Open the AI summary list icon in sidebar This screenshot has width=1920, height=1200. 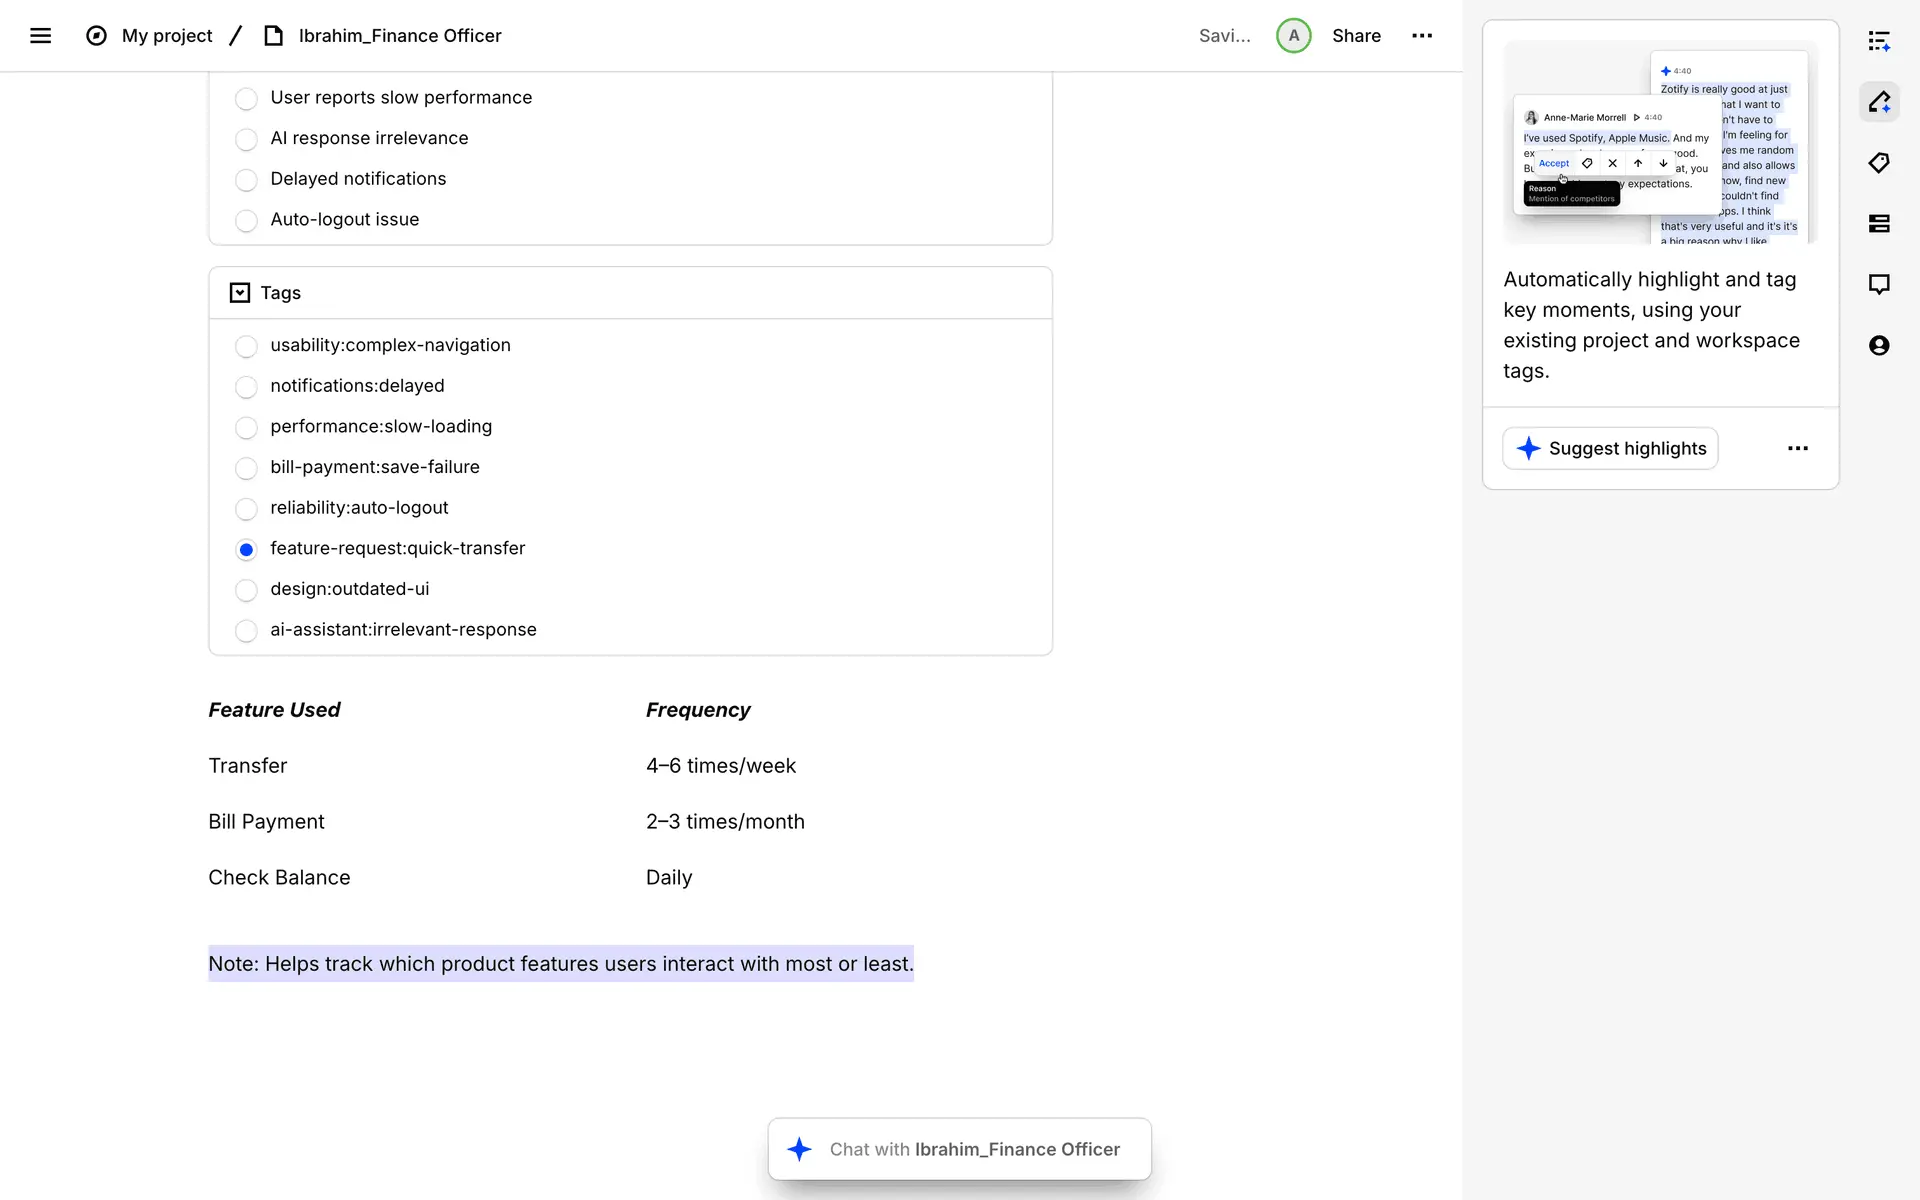(1879, 41)
